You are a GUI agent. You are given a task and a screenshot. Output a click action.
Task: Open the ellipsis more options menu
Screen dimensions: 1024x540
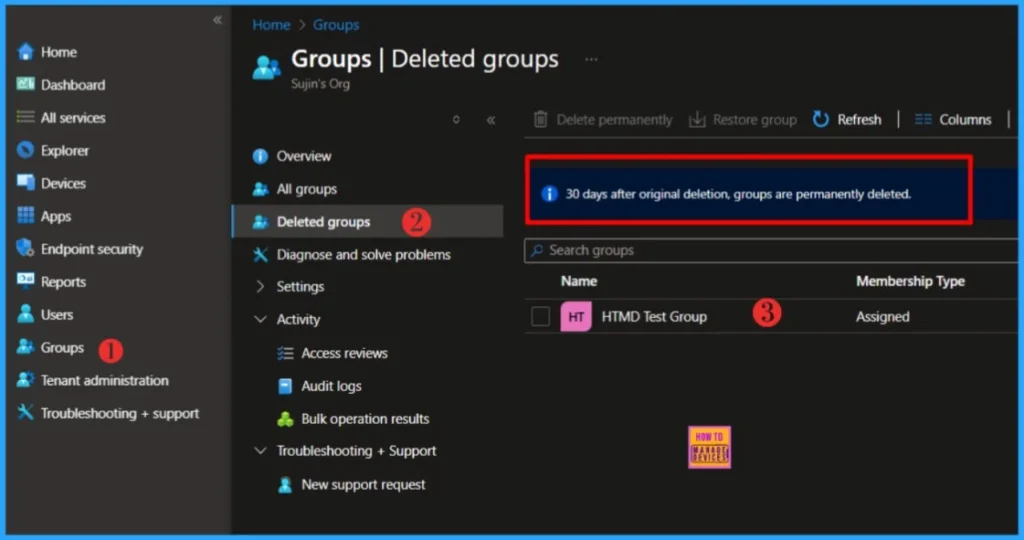(590, 59)
